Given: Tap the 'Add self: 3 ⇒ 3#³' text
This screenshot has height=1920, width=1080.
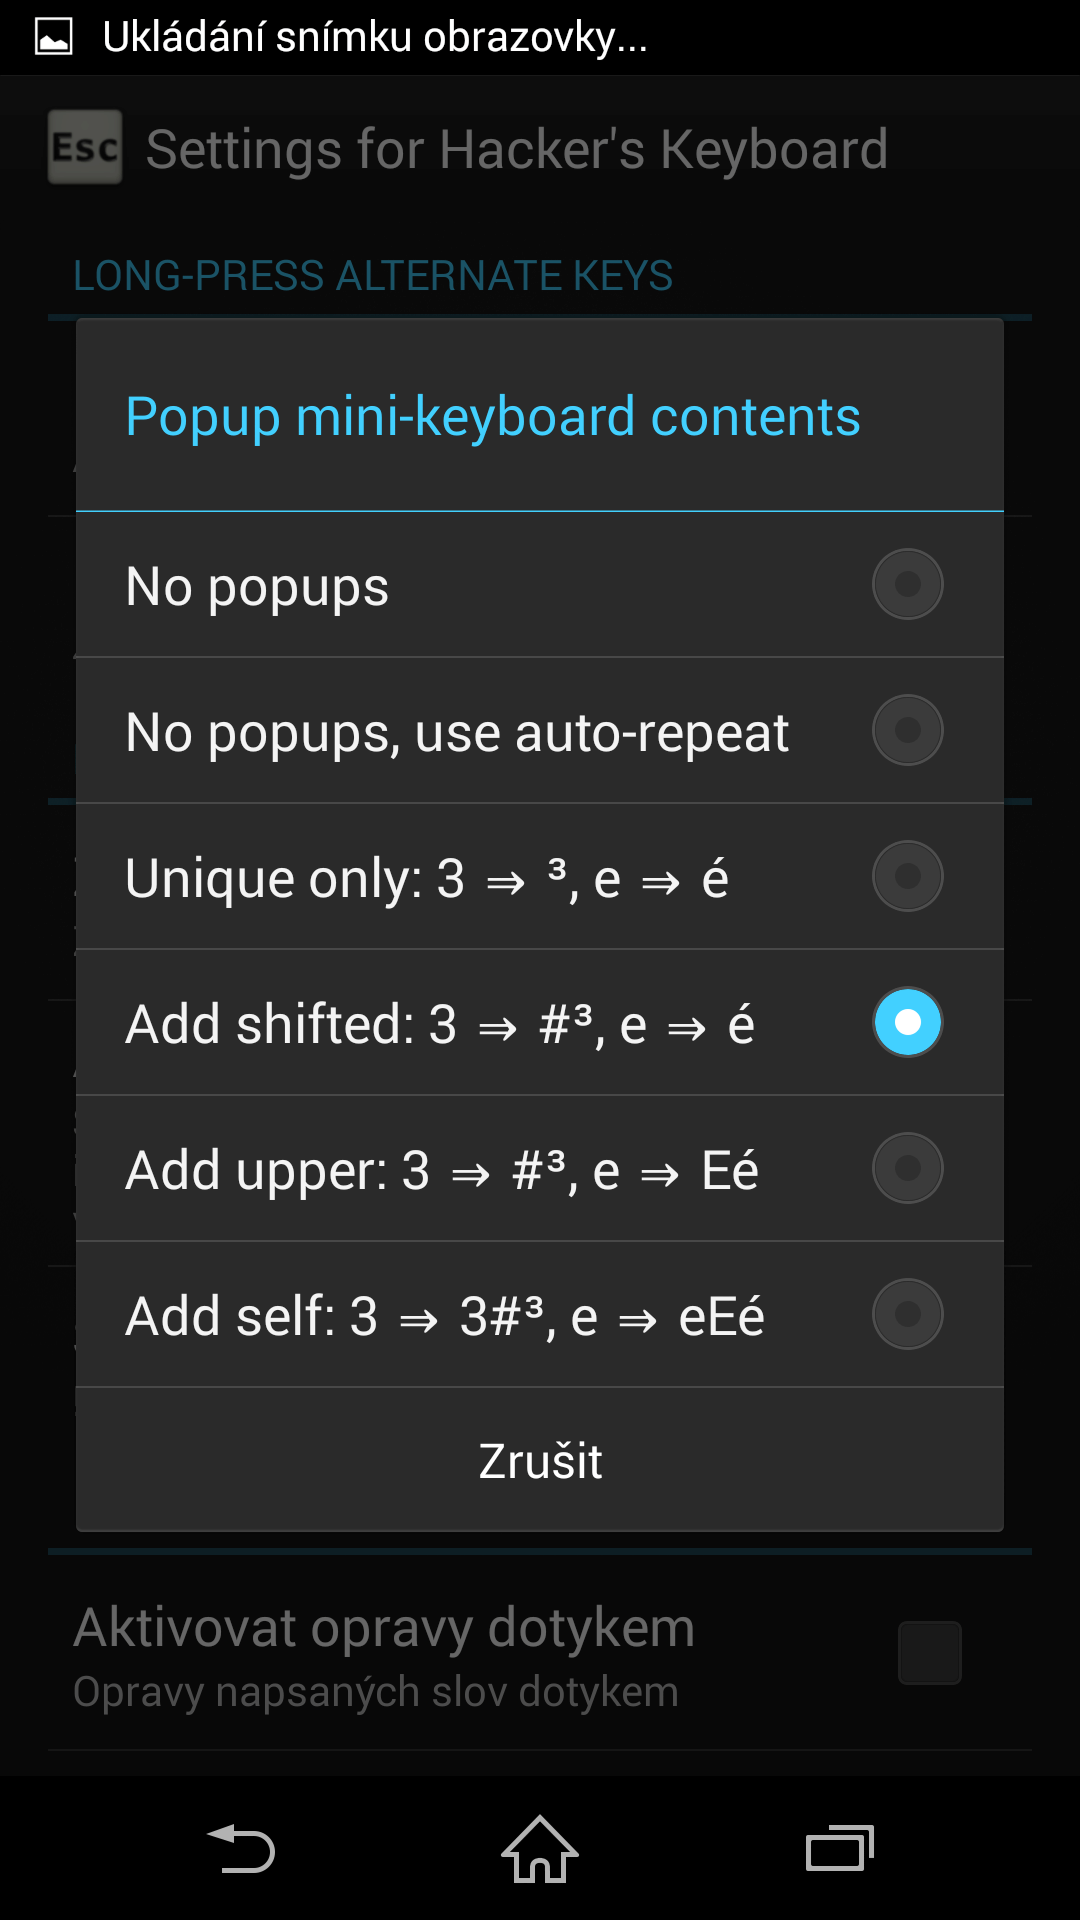Looking at the screenshot, I should [x=335, y=1317].
